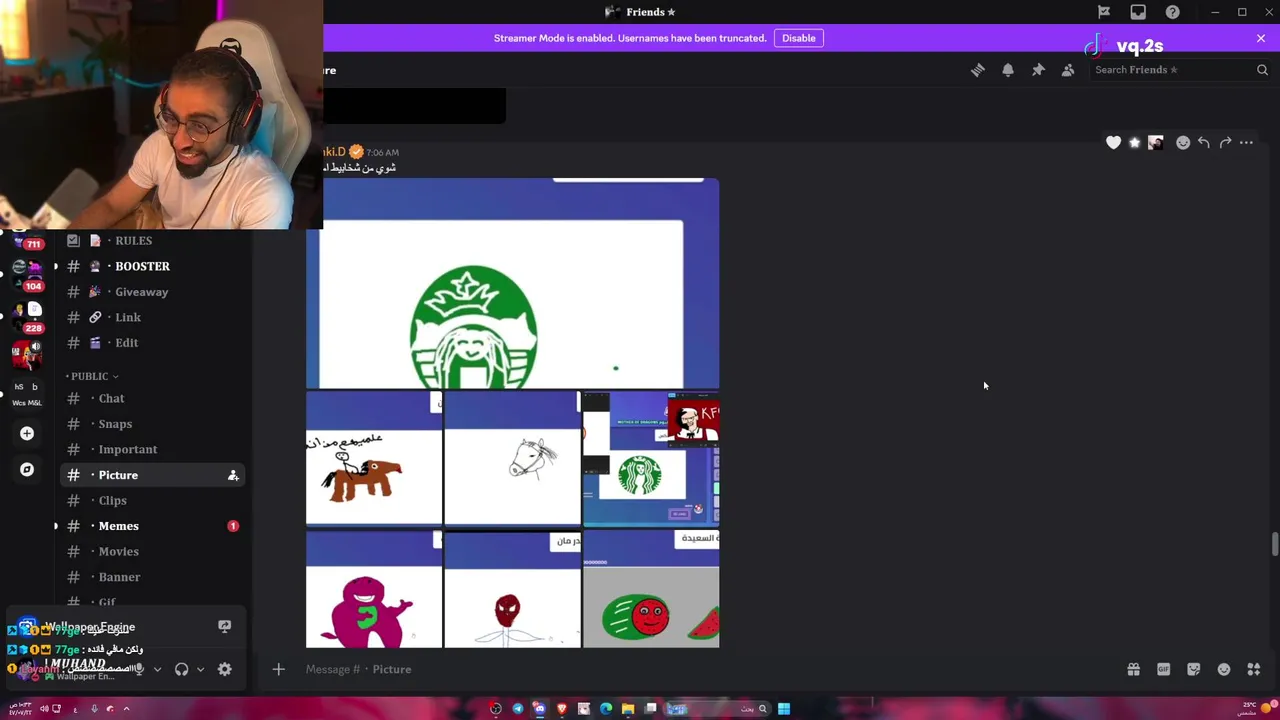Viewport: 1280px width, 720px height.
Task: Open the Threads icon in channel header
Action: pos(978,70)
